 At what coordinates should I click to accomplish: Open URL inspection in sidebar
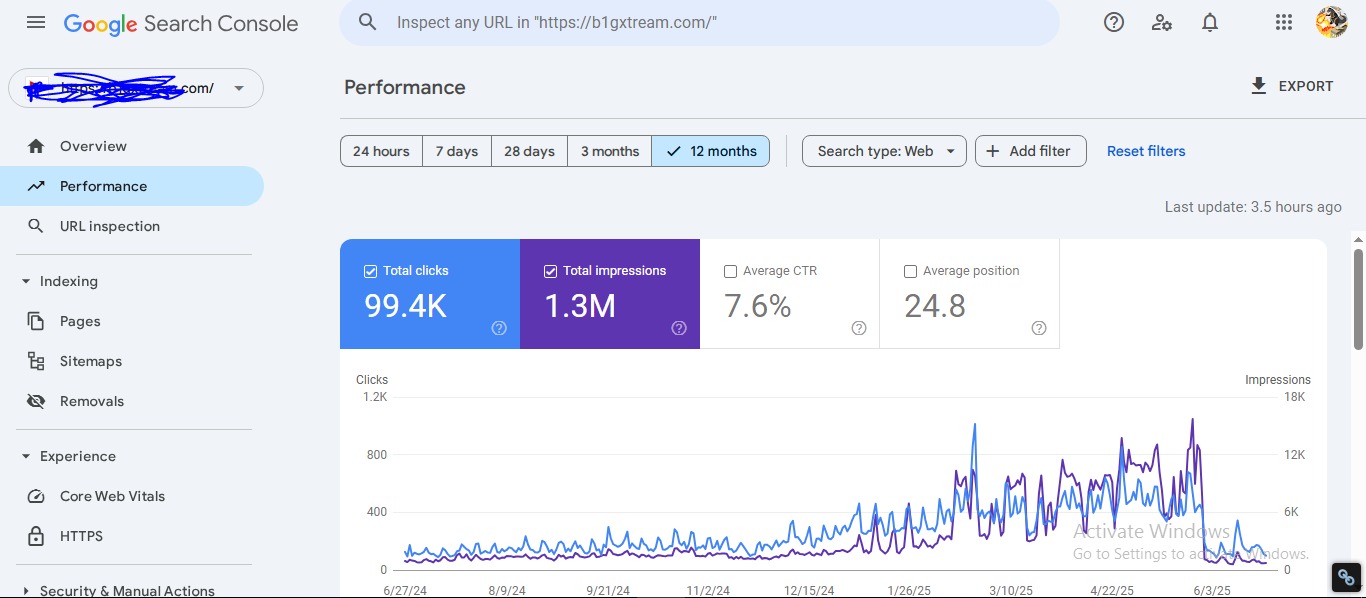coord(109,226)
